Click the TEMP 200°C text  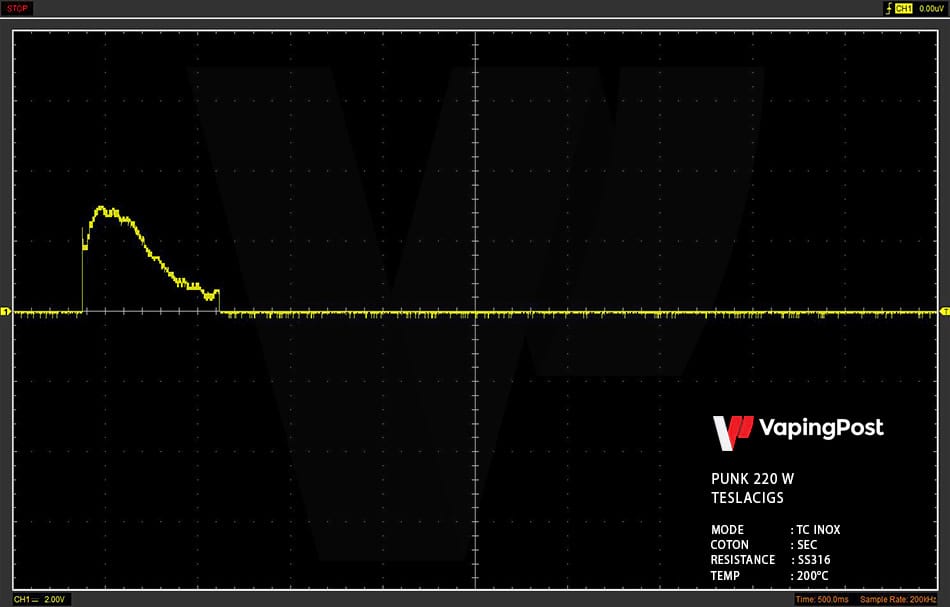(769, 575)
